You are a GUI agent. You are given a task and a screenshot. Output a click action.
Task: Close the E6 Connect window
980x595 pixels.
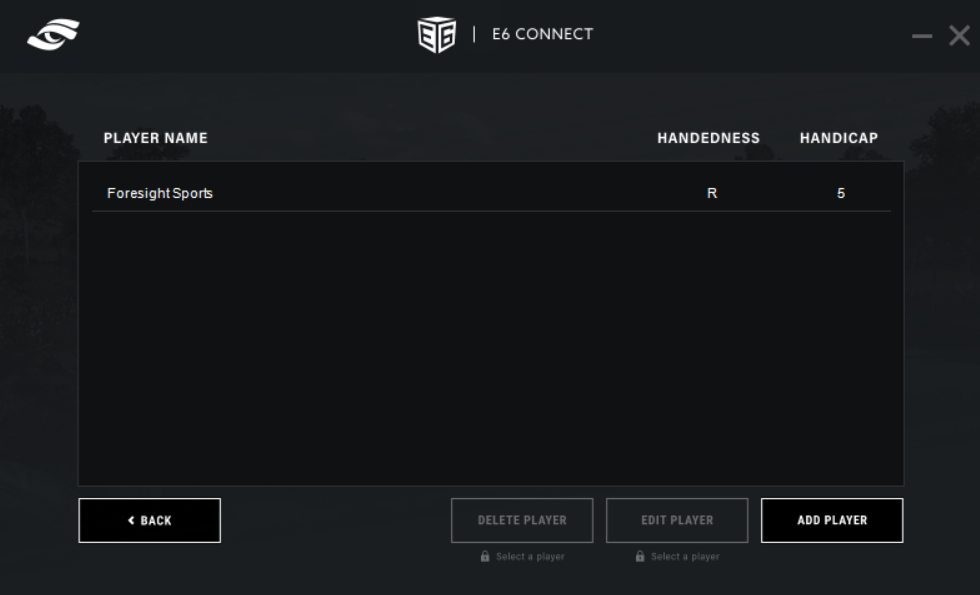pos(959,36)
